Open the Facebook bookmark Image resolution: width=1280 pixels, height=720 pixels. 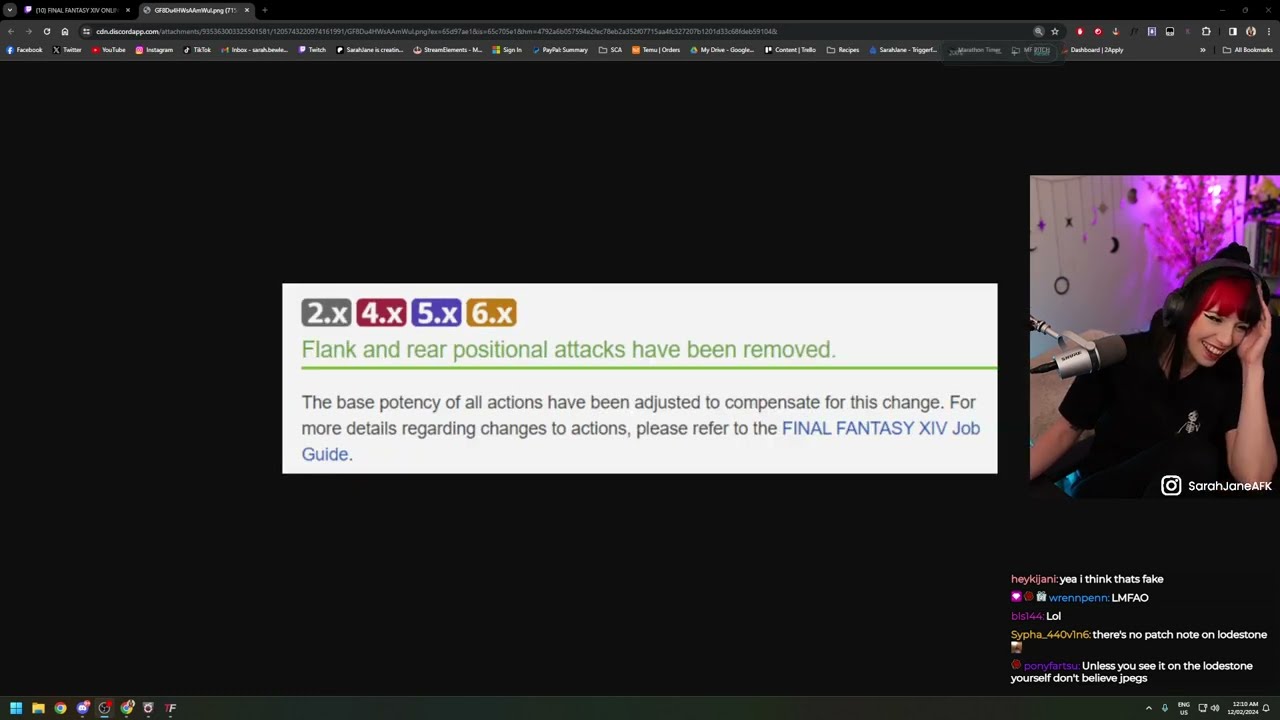[25, 50]
